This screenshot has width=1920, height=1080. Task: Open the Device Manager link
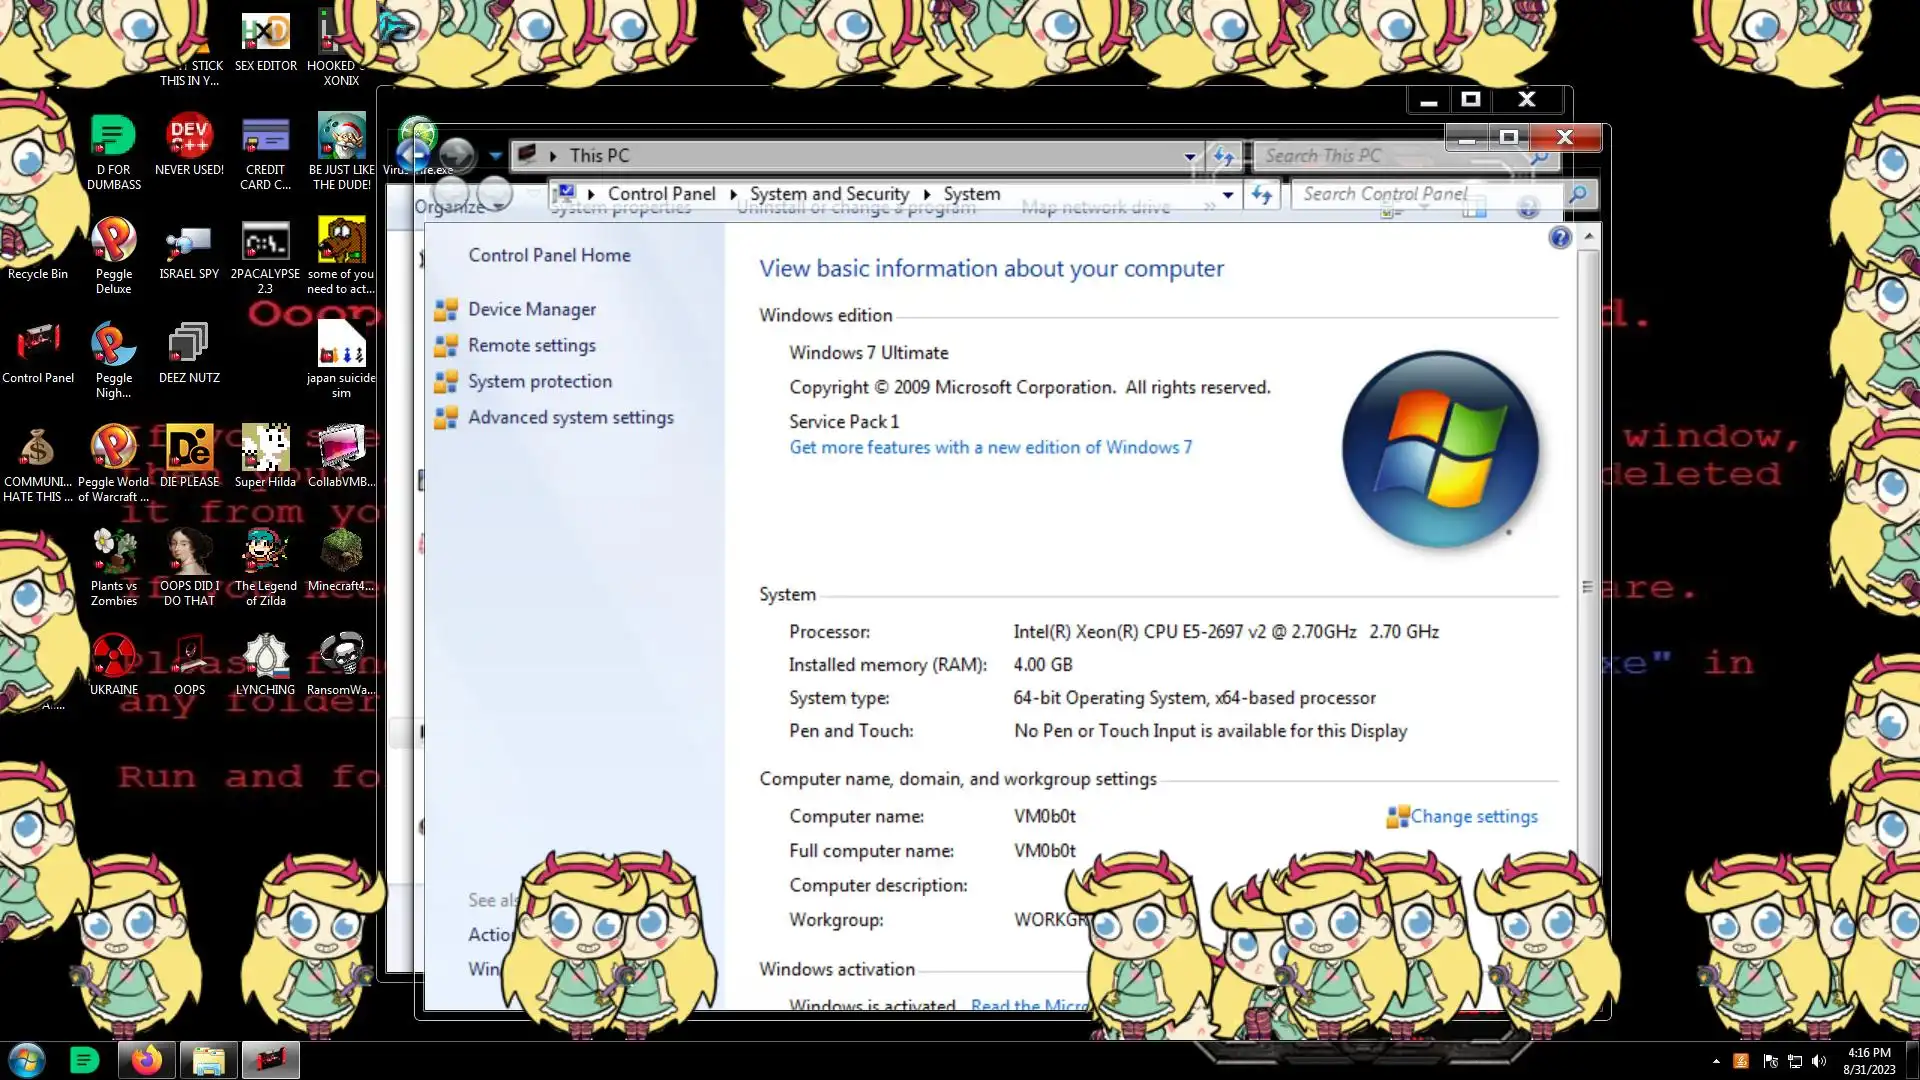pos(532,310)
